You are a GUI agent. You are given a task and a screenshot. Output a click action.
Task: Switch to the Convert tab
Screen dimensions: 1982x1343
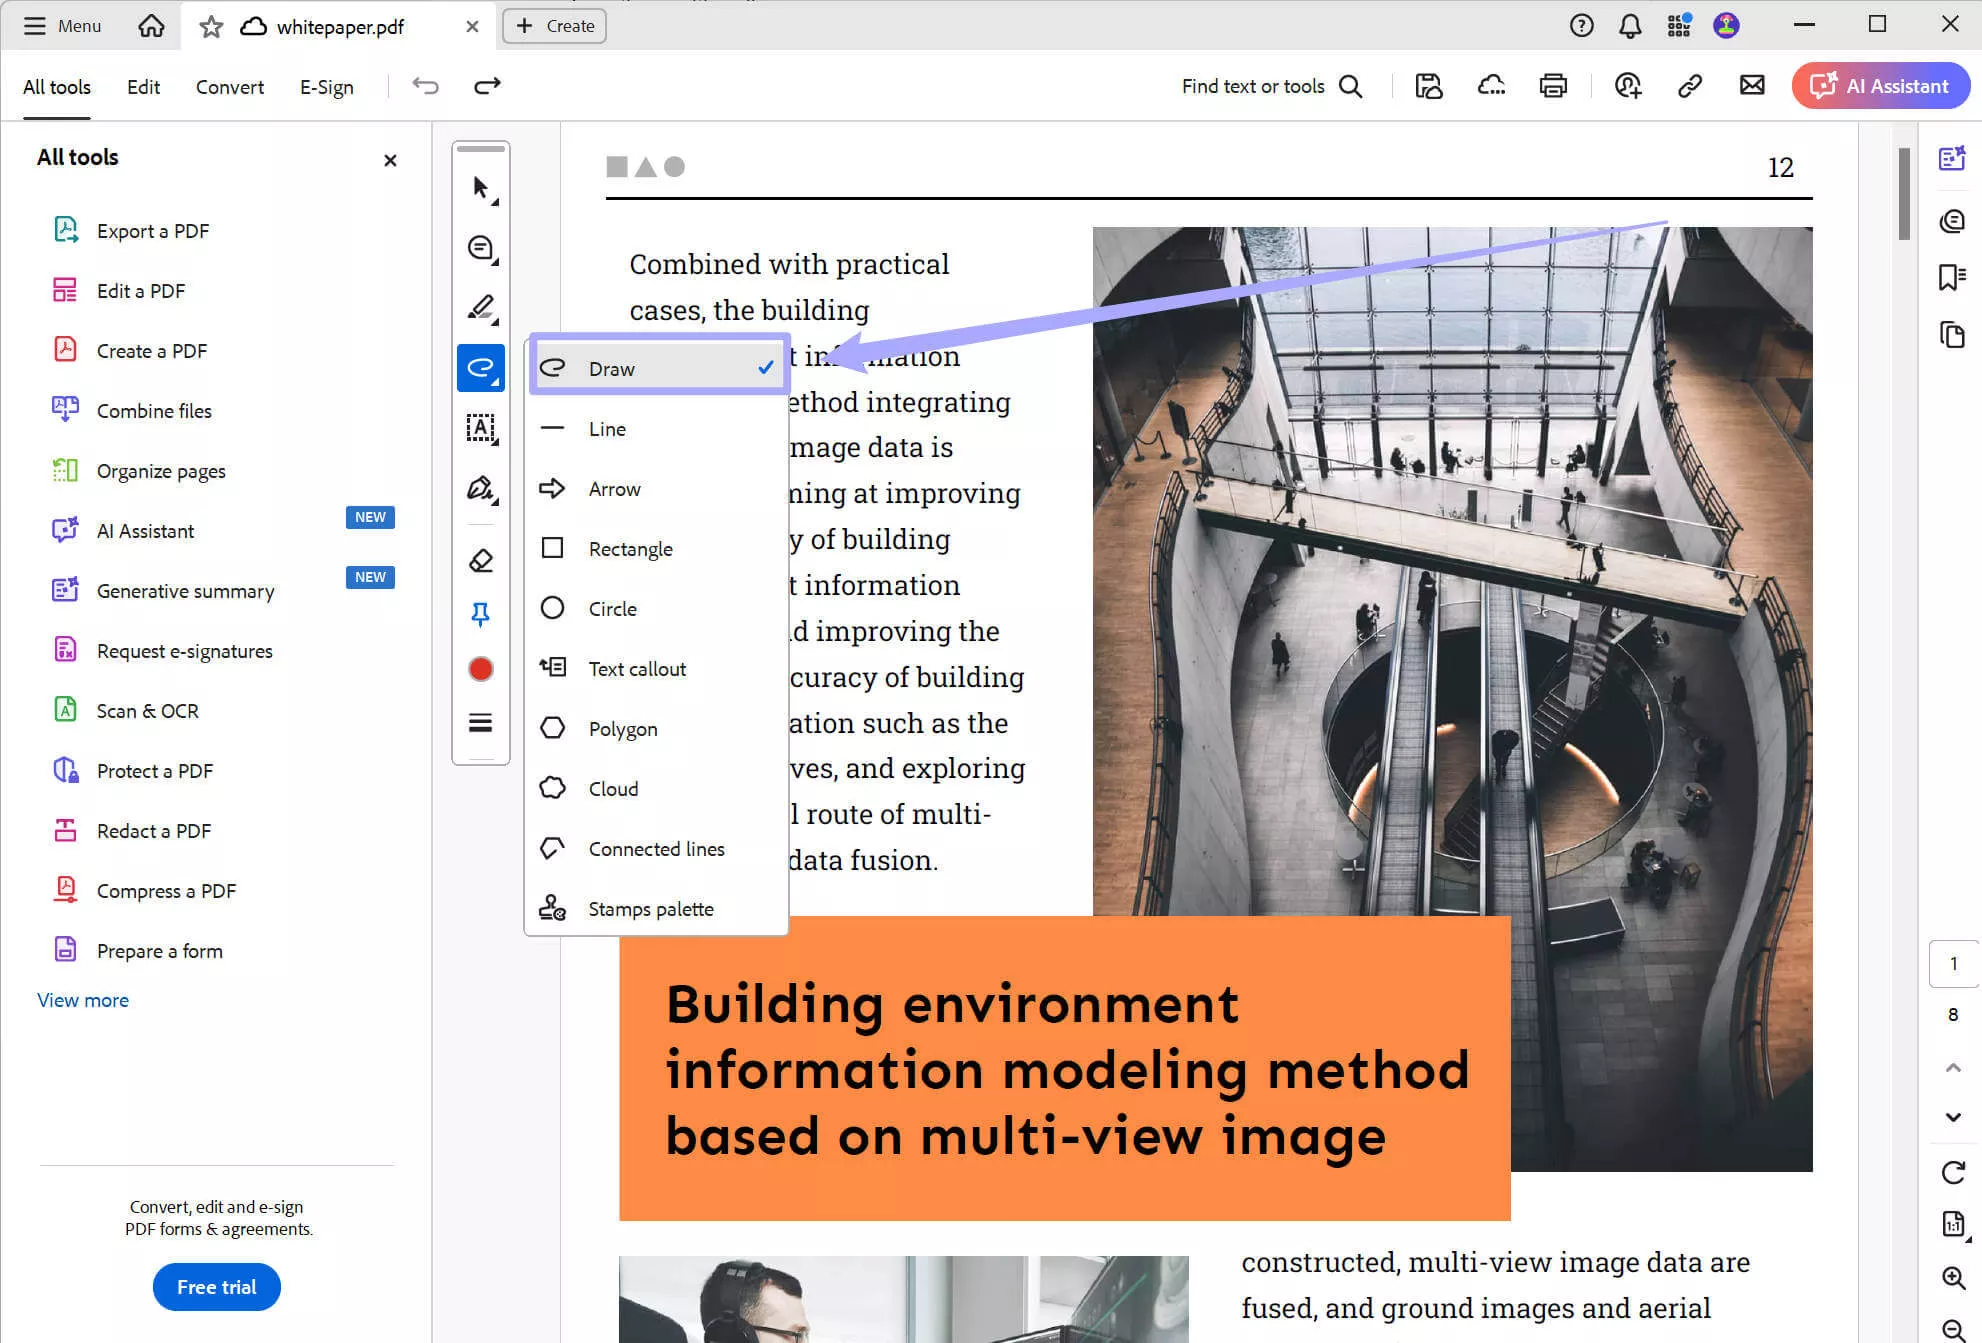[230, 87]
